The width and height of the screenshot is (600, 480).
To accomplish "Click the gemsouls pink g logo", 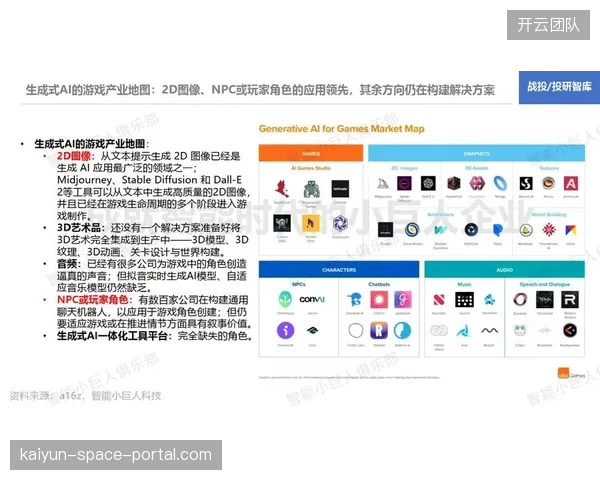I will coord(403,299).
